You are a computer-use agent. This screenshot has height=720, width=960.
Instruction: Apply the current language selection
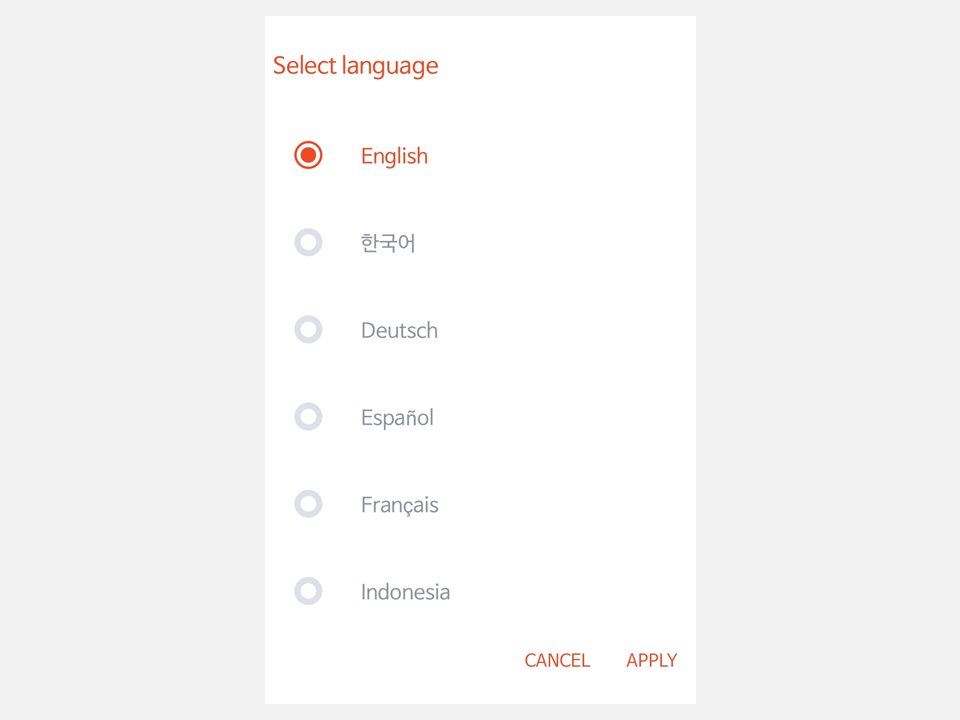(x=651, y=660)
